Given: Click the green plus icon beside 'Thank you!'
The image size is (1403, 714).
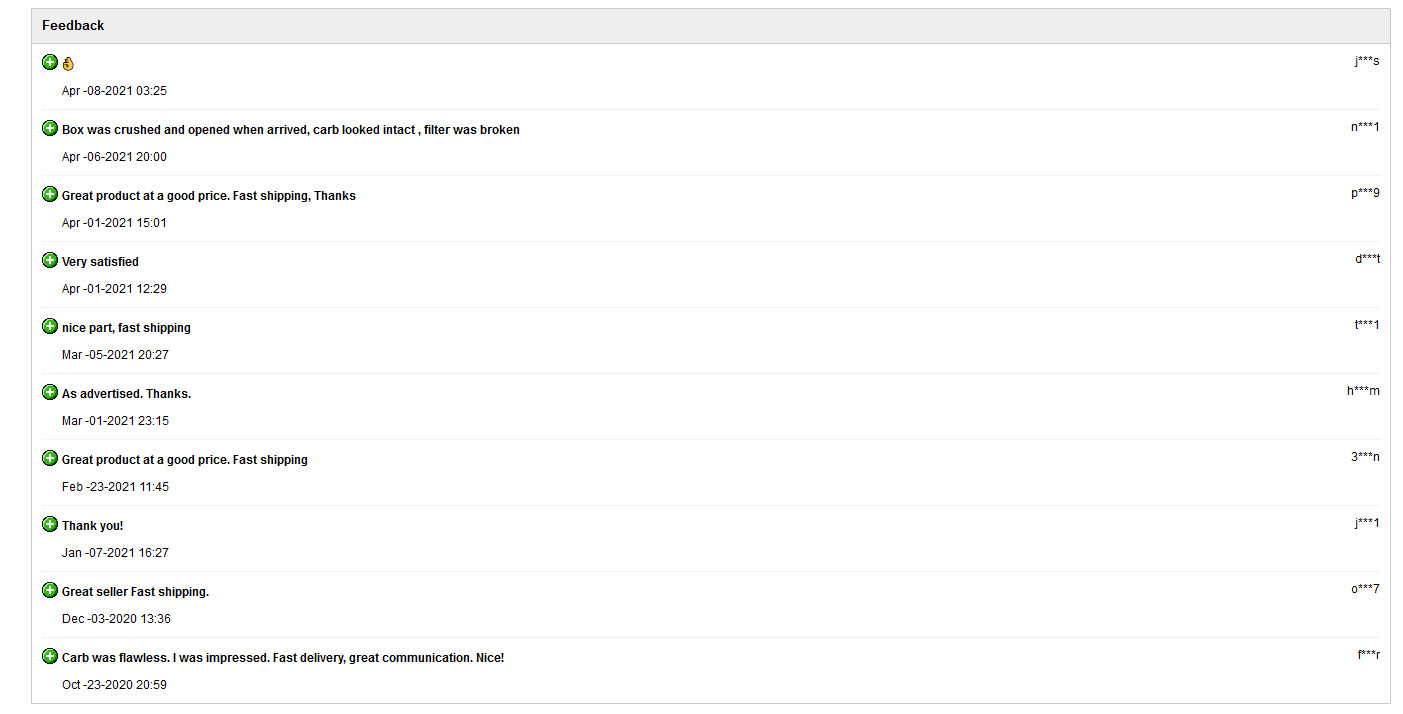Looking at the screenshot, I should click(50, 524).
